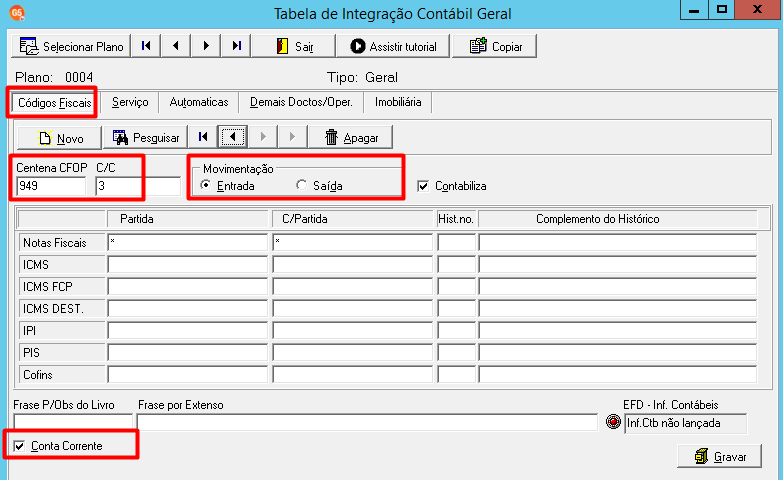Go to last plan record arrow
This screenshot has width=783, height=480.
(237, 46)
